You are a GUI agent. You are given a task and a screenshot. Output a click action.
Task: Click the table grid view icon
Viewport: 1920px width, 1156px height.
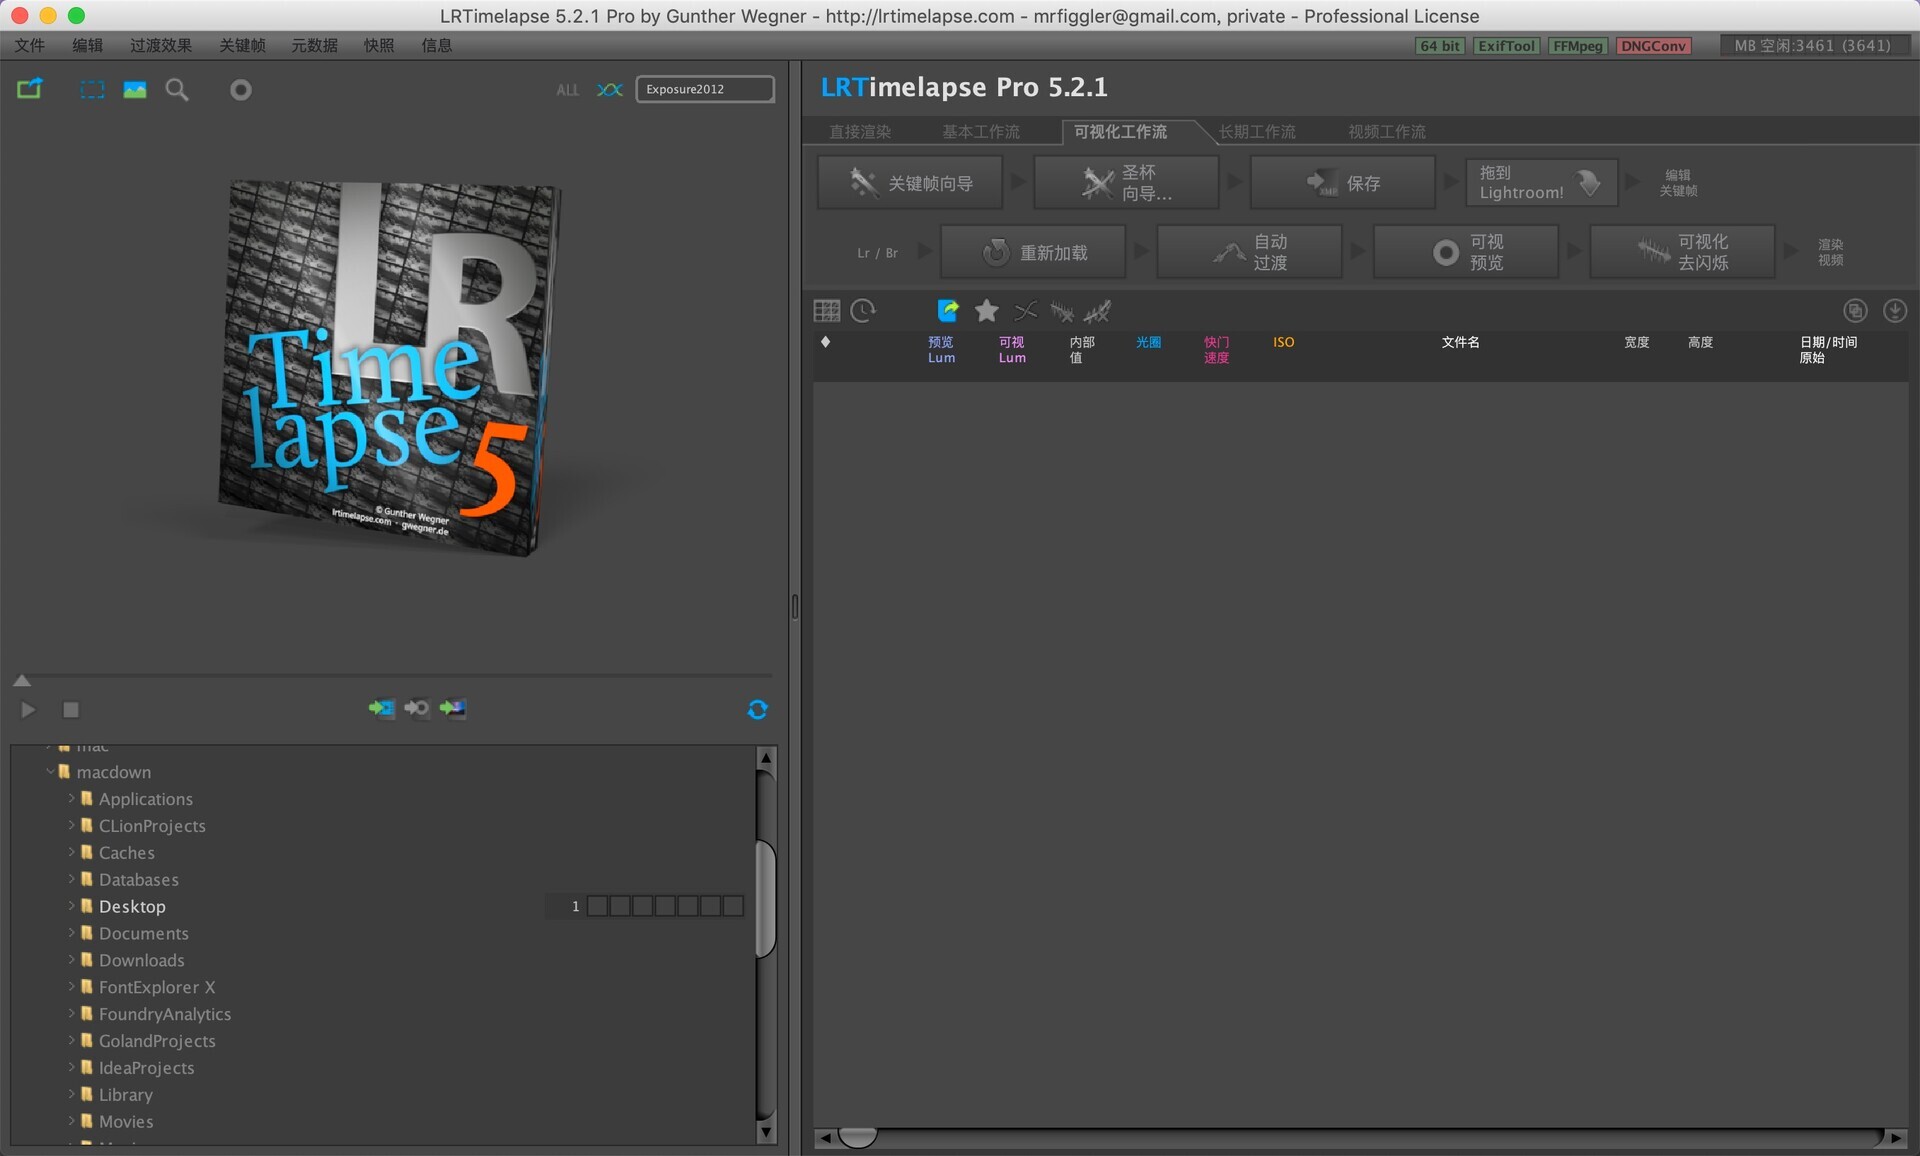(x=827, y=311)
